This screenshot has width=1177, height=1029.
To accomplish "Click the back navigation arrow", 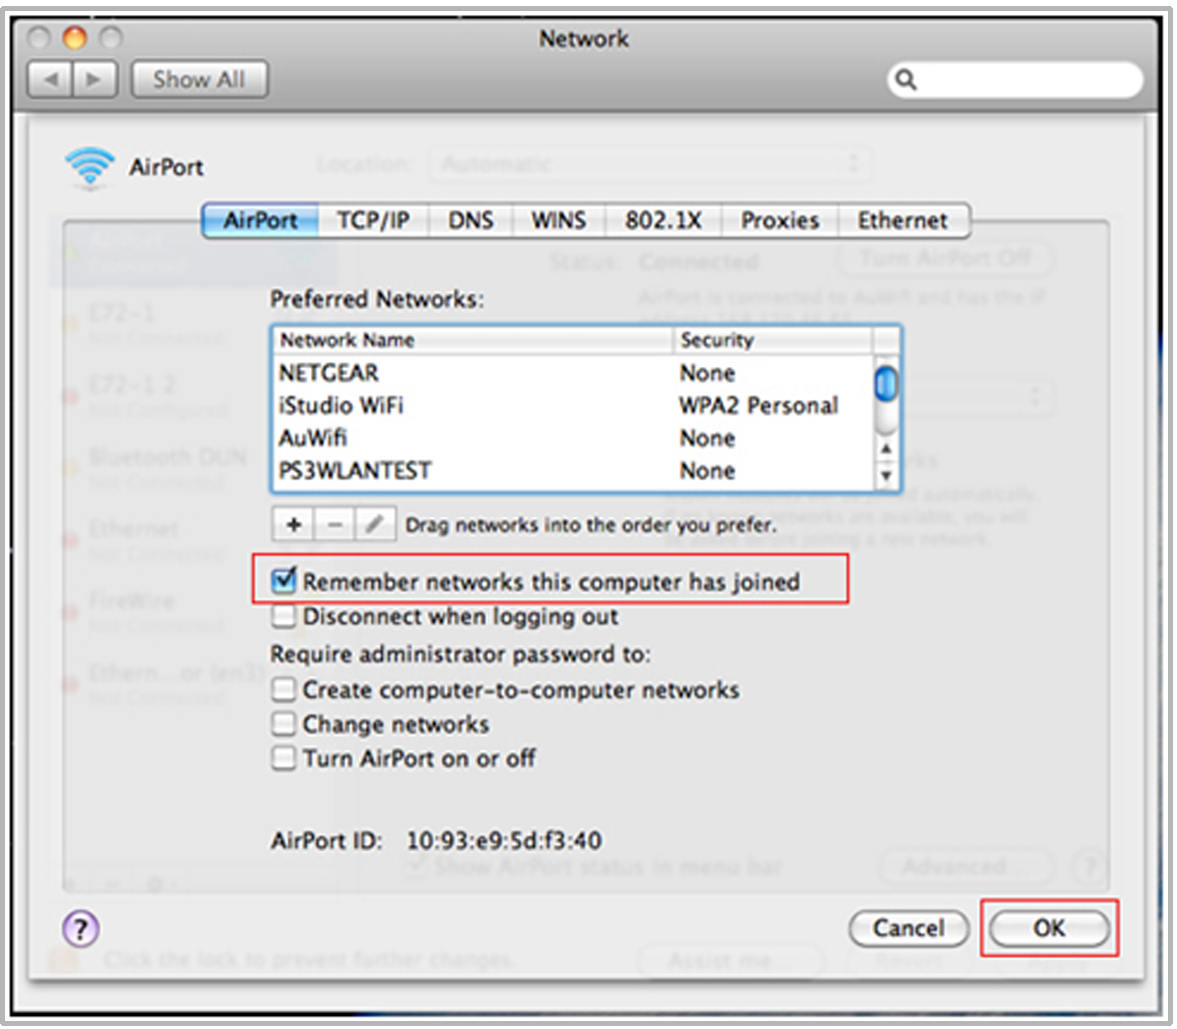I will pos(50,80).
